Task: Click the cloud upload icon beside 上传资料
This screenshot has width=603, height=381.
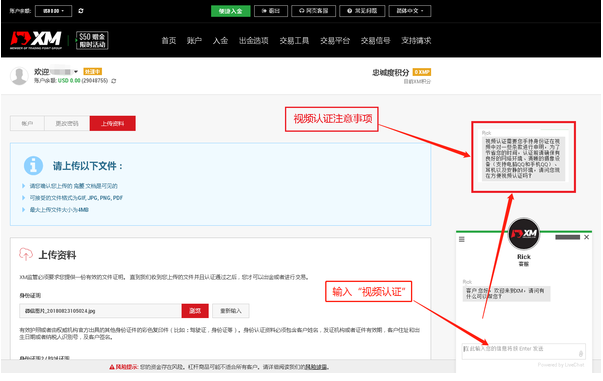Action: point(26,254)
